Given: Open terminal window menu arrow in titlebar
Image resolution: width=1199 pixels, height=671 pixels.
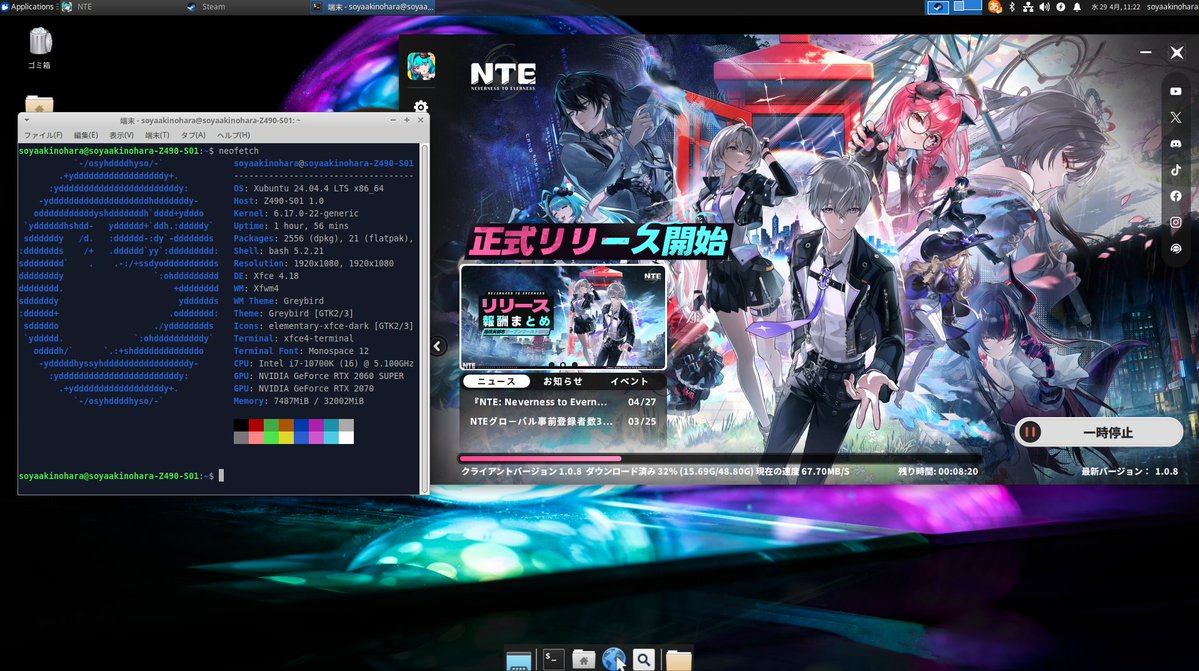Looking at the screenshot, I should click(27, 120).
